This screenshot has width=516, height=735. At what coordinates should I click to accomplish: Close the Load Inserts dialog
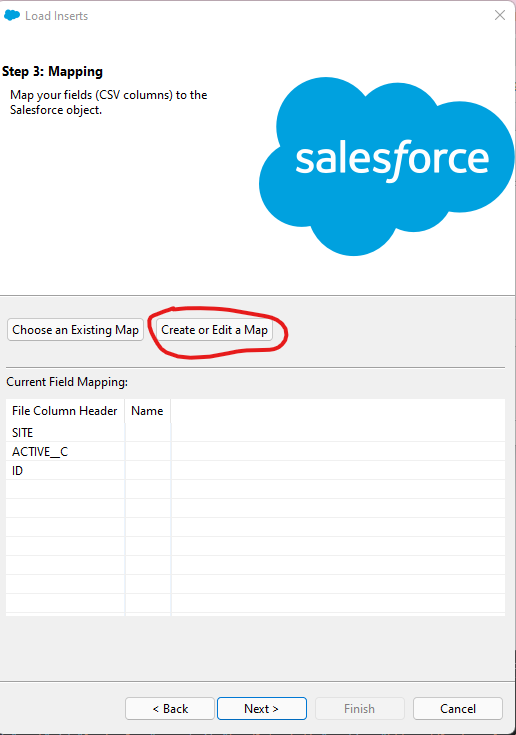(500, 15)
